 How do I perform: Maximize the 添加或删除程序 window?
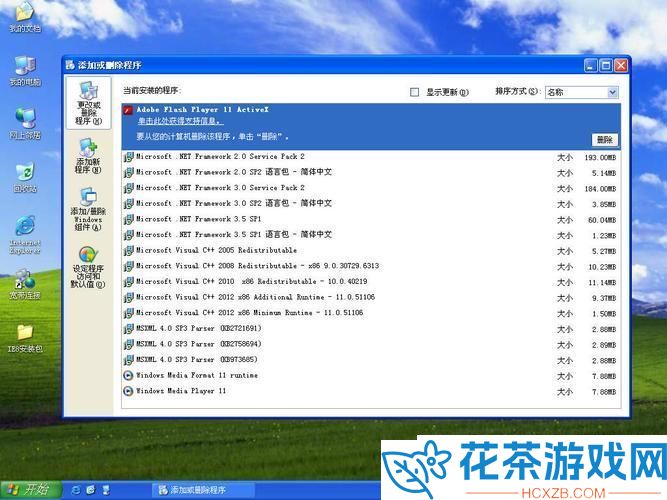[x=606, y=66]
